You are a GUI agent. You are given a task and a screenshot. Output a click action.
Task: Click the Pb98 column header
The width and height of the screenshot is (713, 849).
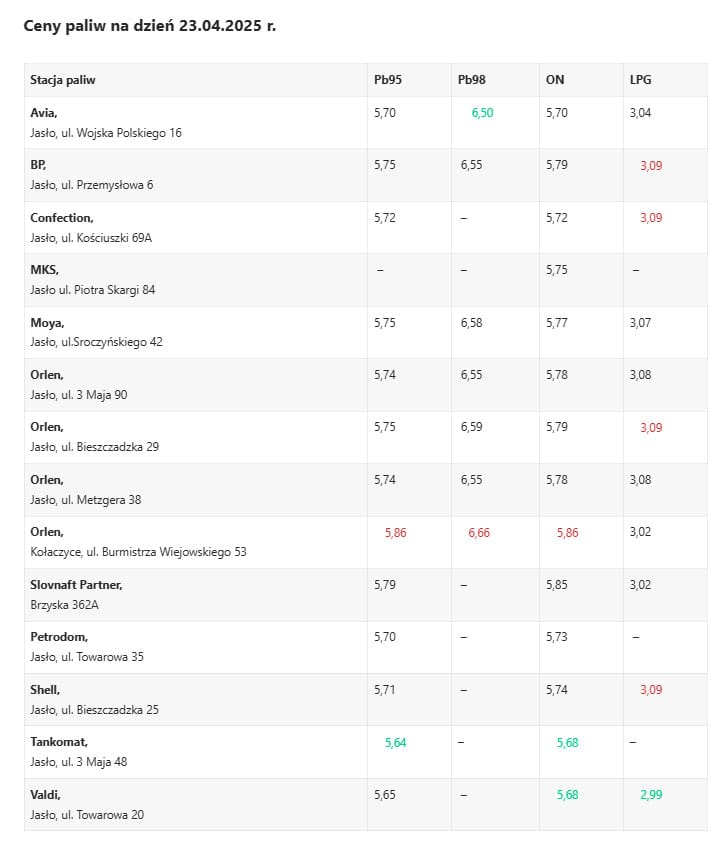pos(472,80)
